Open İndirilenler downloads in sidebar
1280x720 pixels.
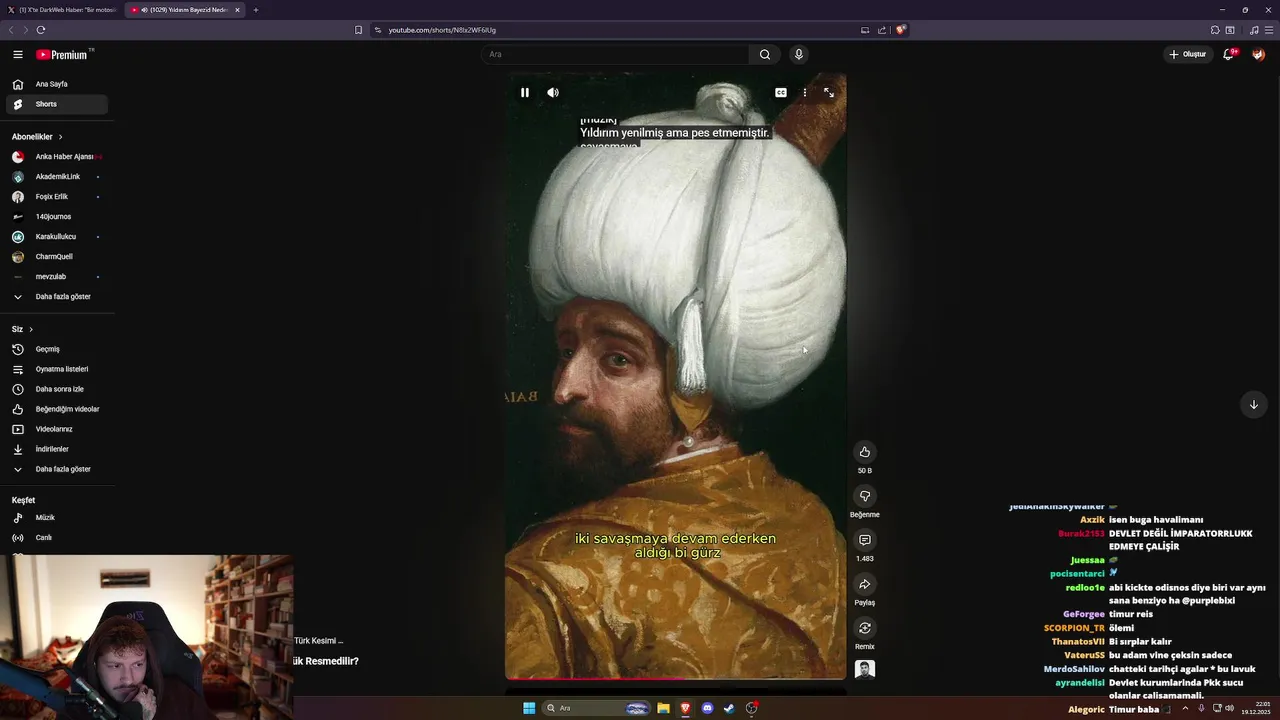(57, 449)
